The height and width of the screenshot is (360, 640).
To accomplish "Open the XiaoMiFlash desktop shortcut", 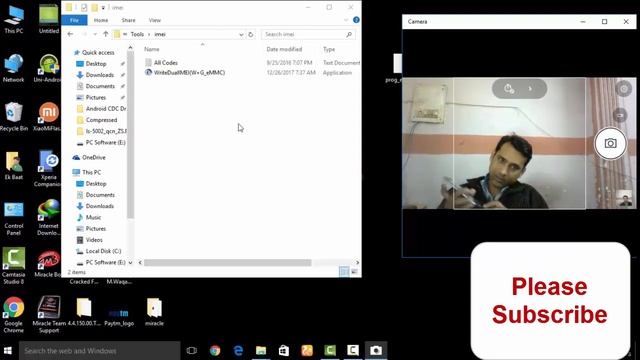I will 48,117.
